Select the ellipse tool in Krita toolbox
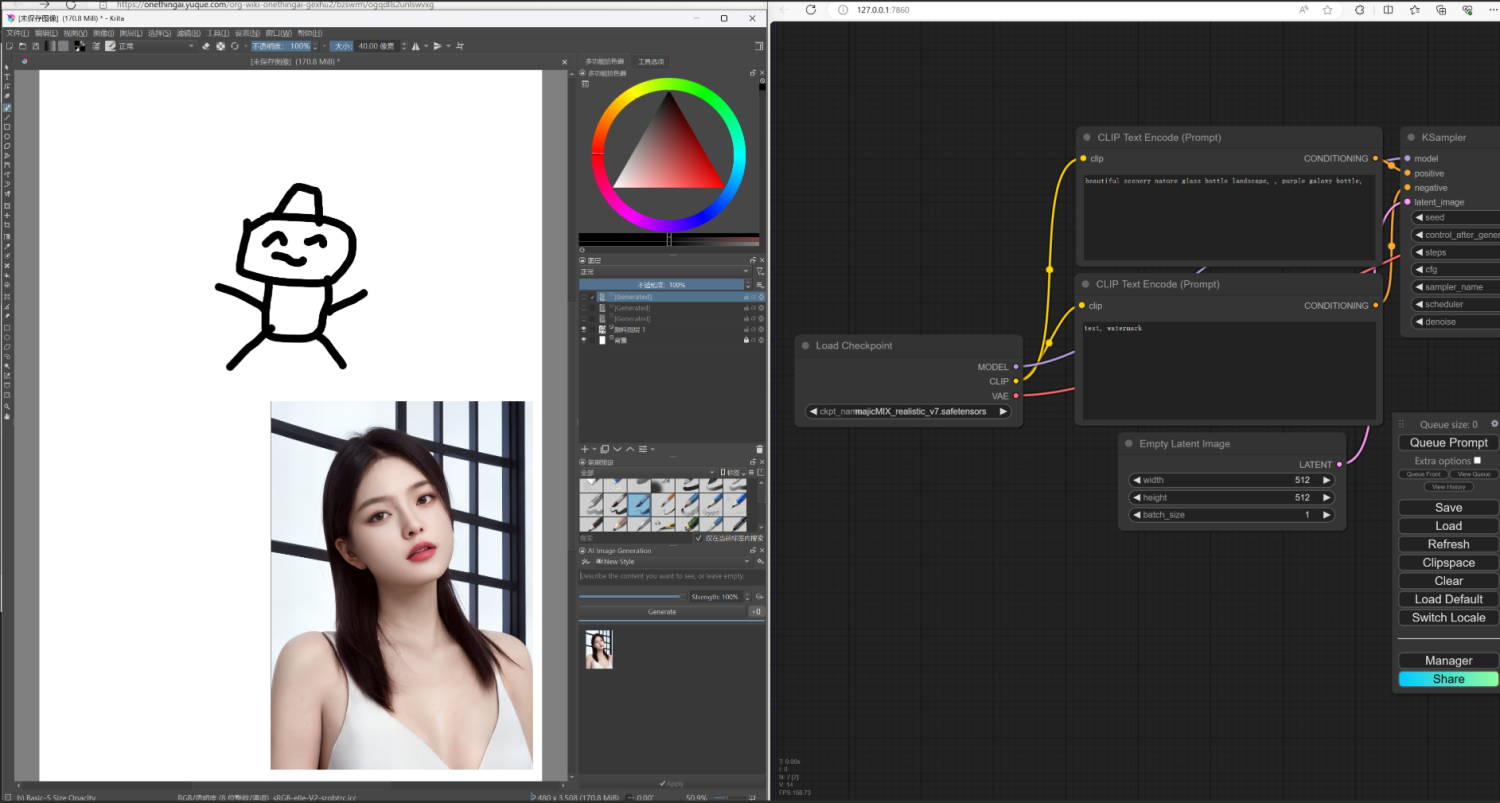The height and width of the screenshot is (803, 1500). coord(7,136)
